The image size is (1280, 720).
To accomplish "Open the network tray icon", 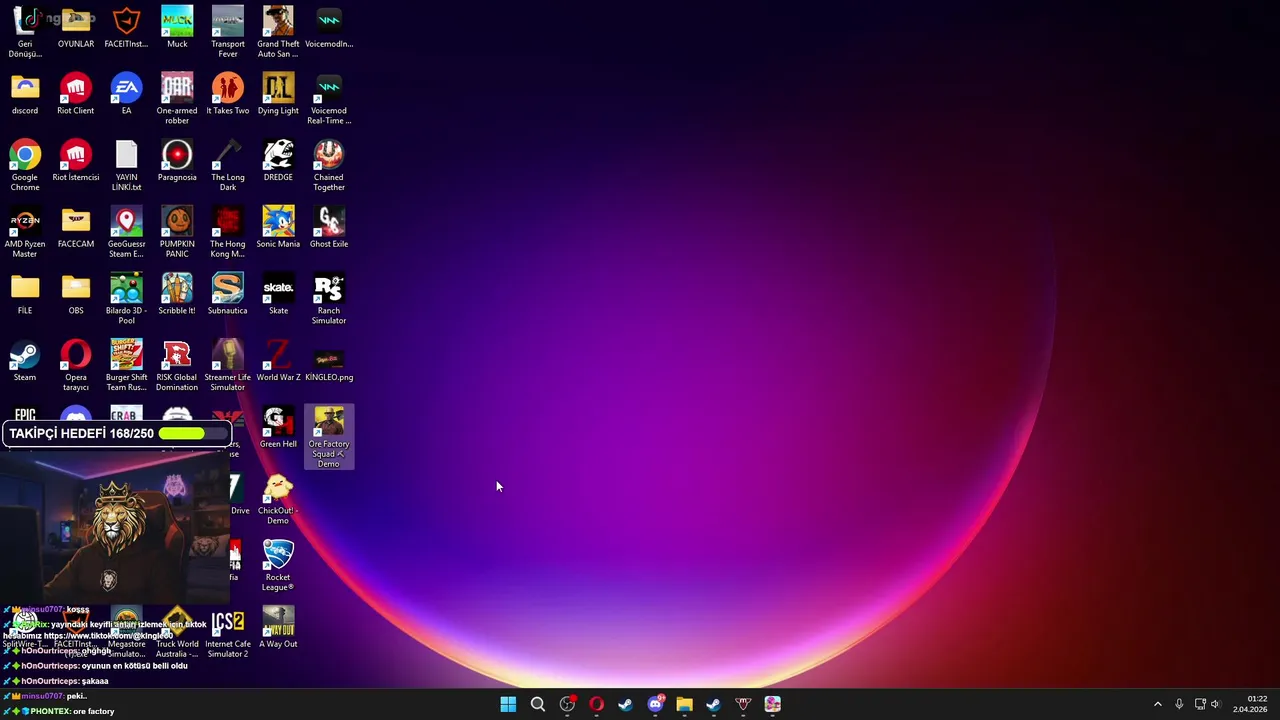I will pyautogui.click(x=1200, y=704).
